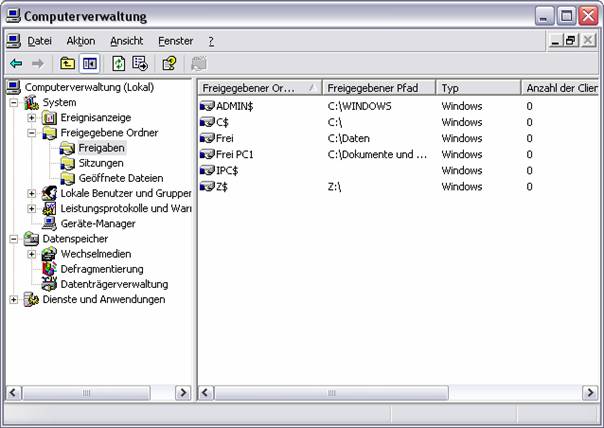Click the C:\WINDOWS path cell

(x=359, y=106)
